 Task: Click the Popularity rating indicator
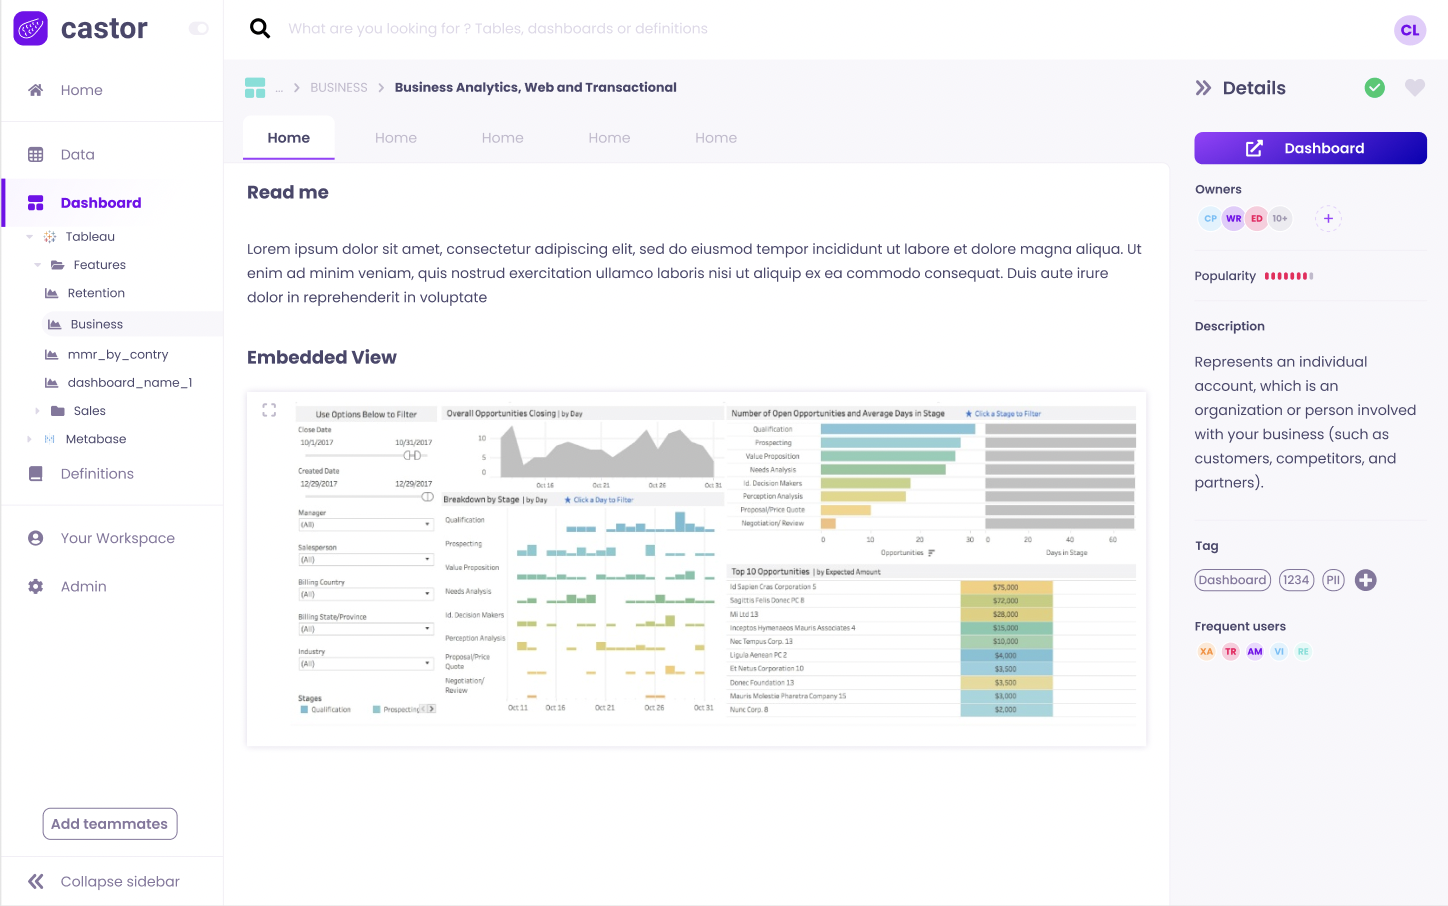coord(1285,276)
